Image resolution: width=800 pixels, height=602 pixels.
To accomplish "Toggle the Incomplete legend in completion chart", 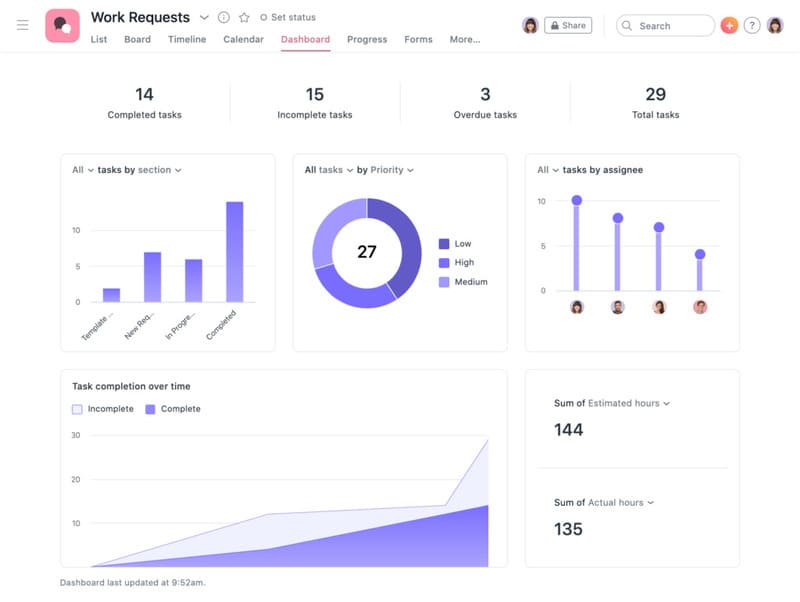I will pos(105,408).
